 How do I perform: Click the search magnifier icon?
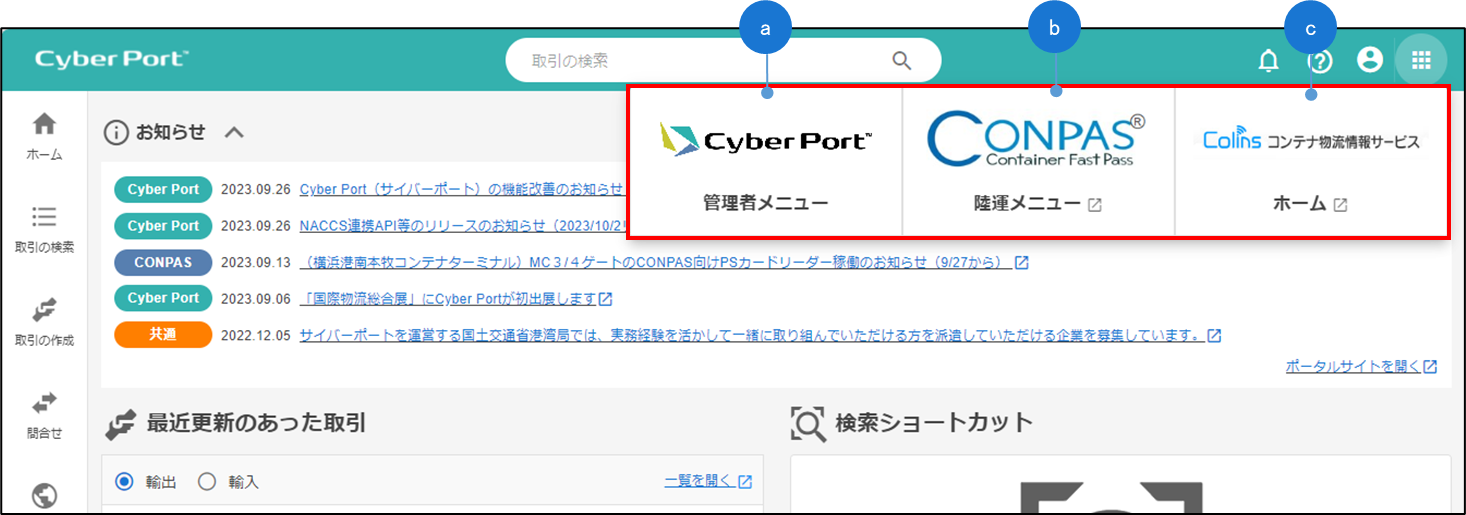[901, 61]
